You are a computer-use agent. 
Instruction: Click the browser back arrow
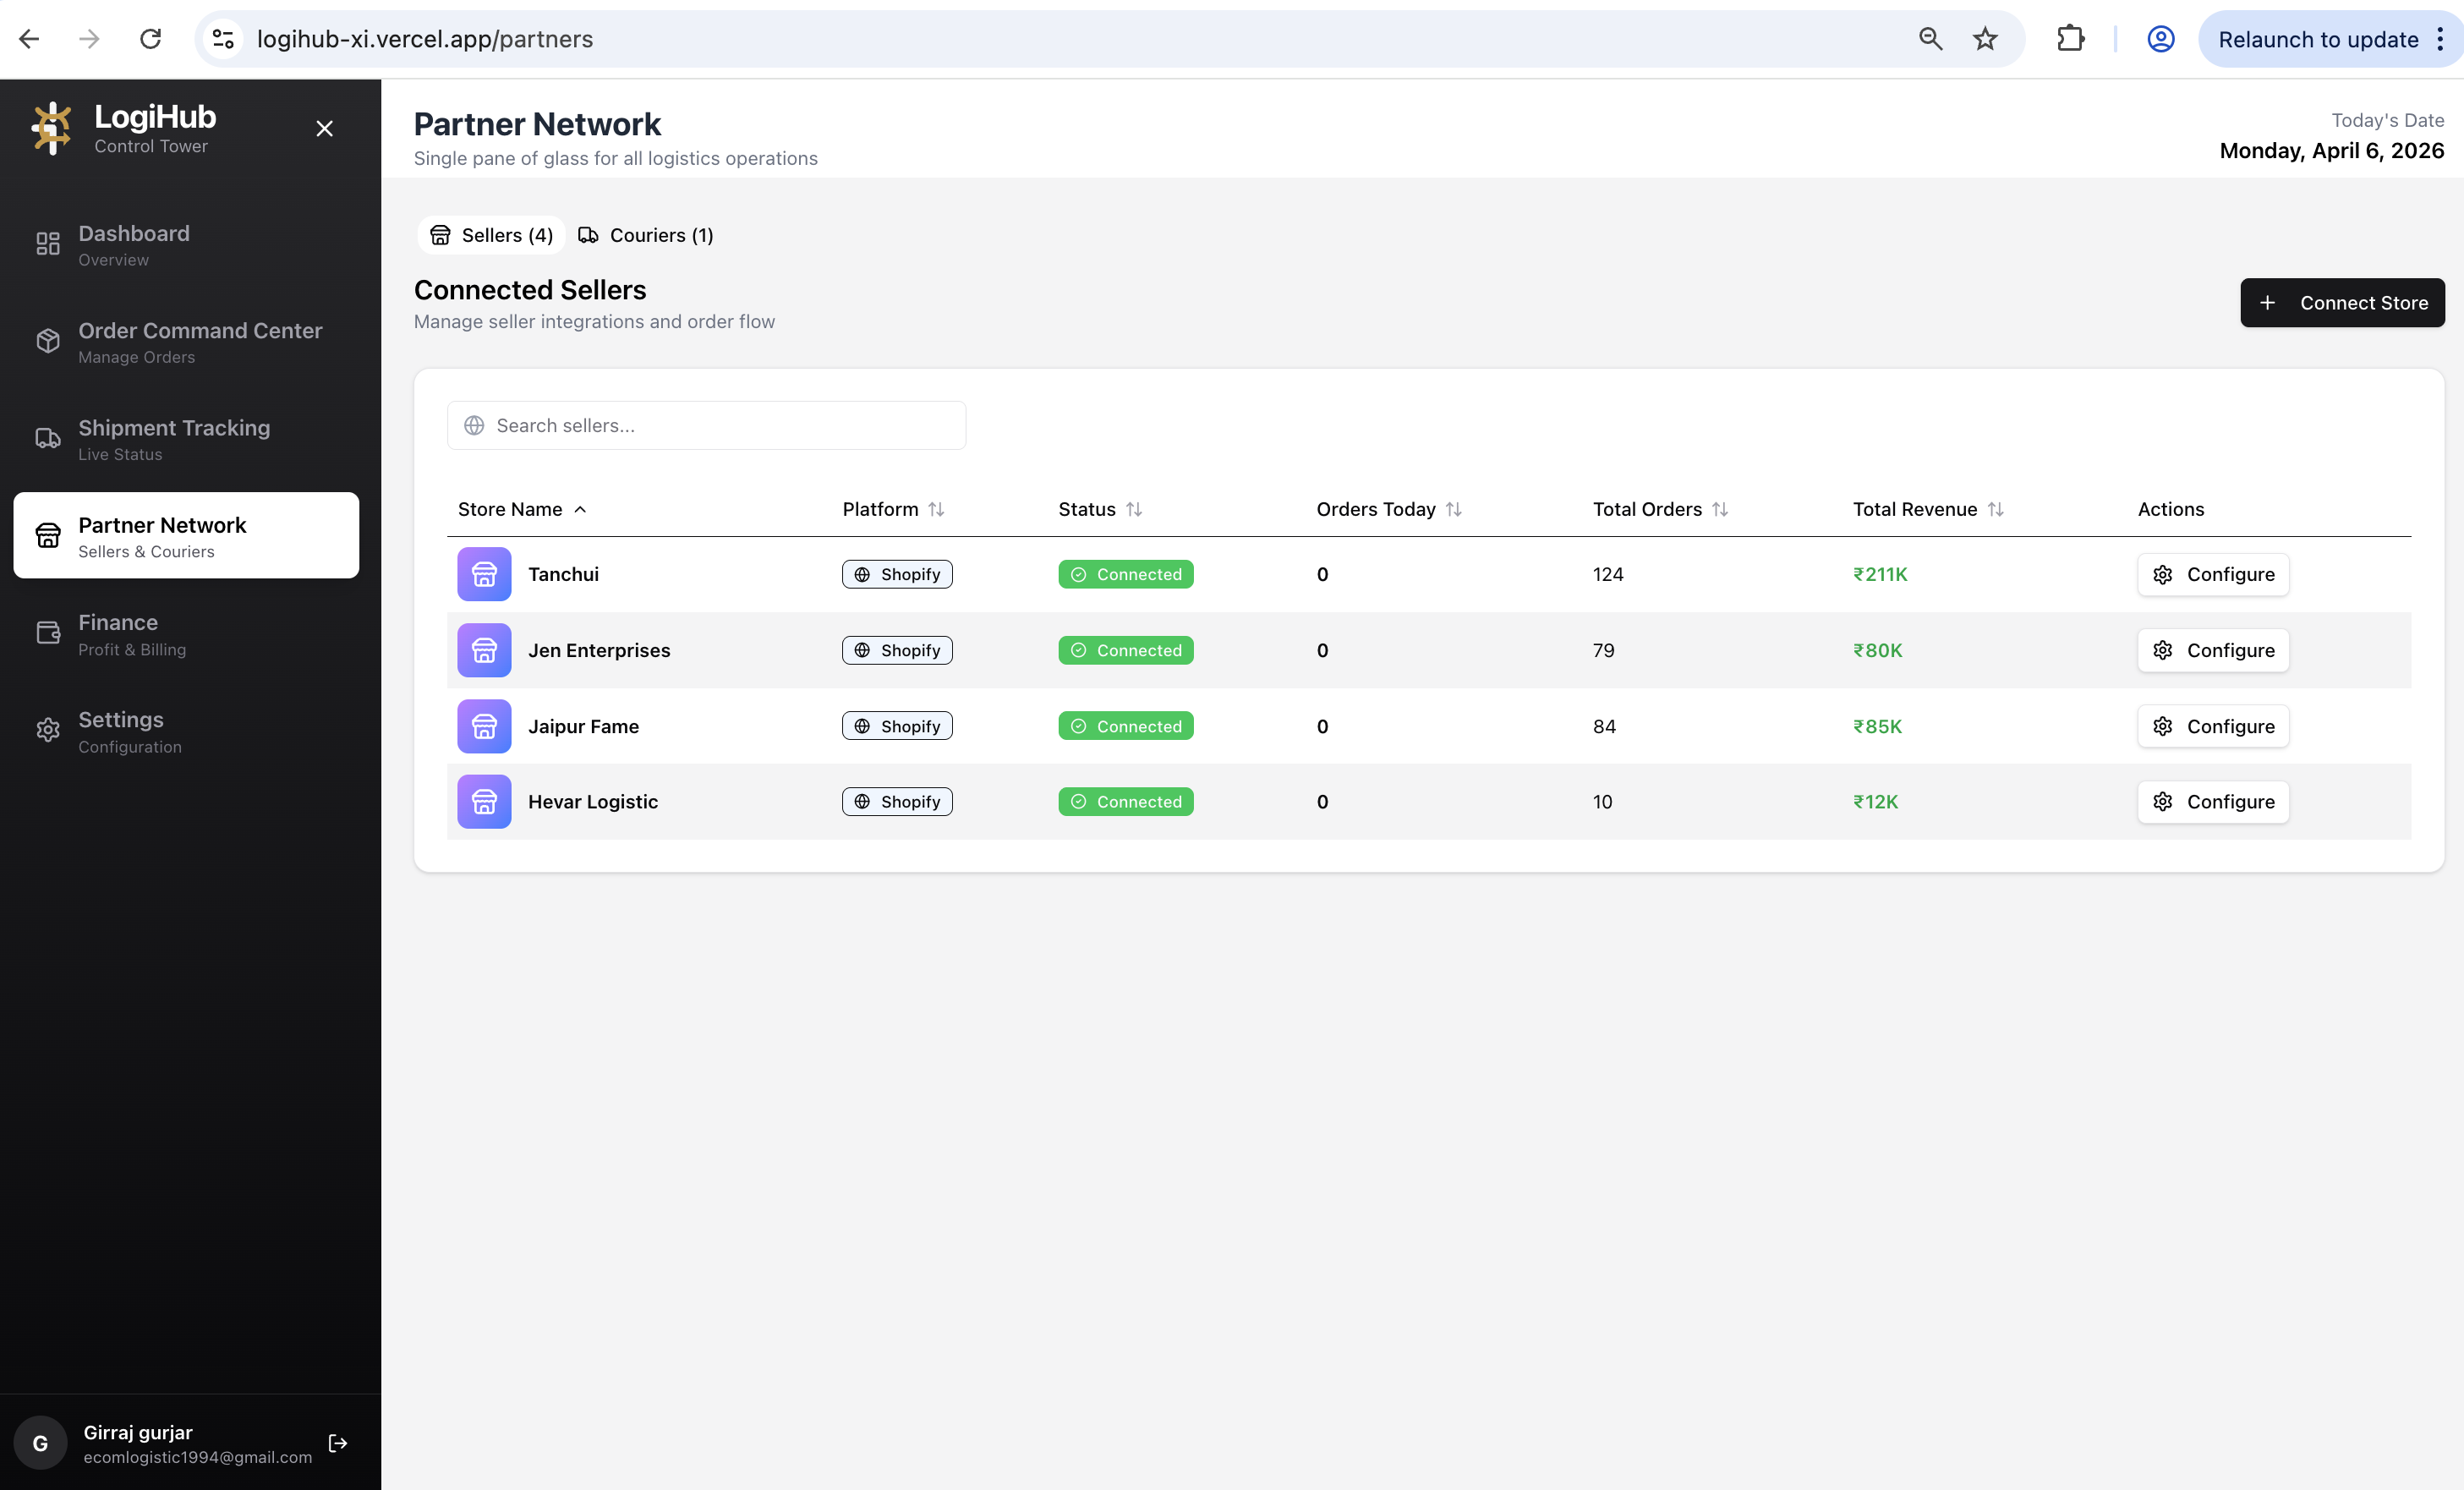[29, 39]
